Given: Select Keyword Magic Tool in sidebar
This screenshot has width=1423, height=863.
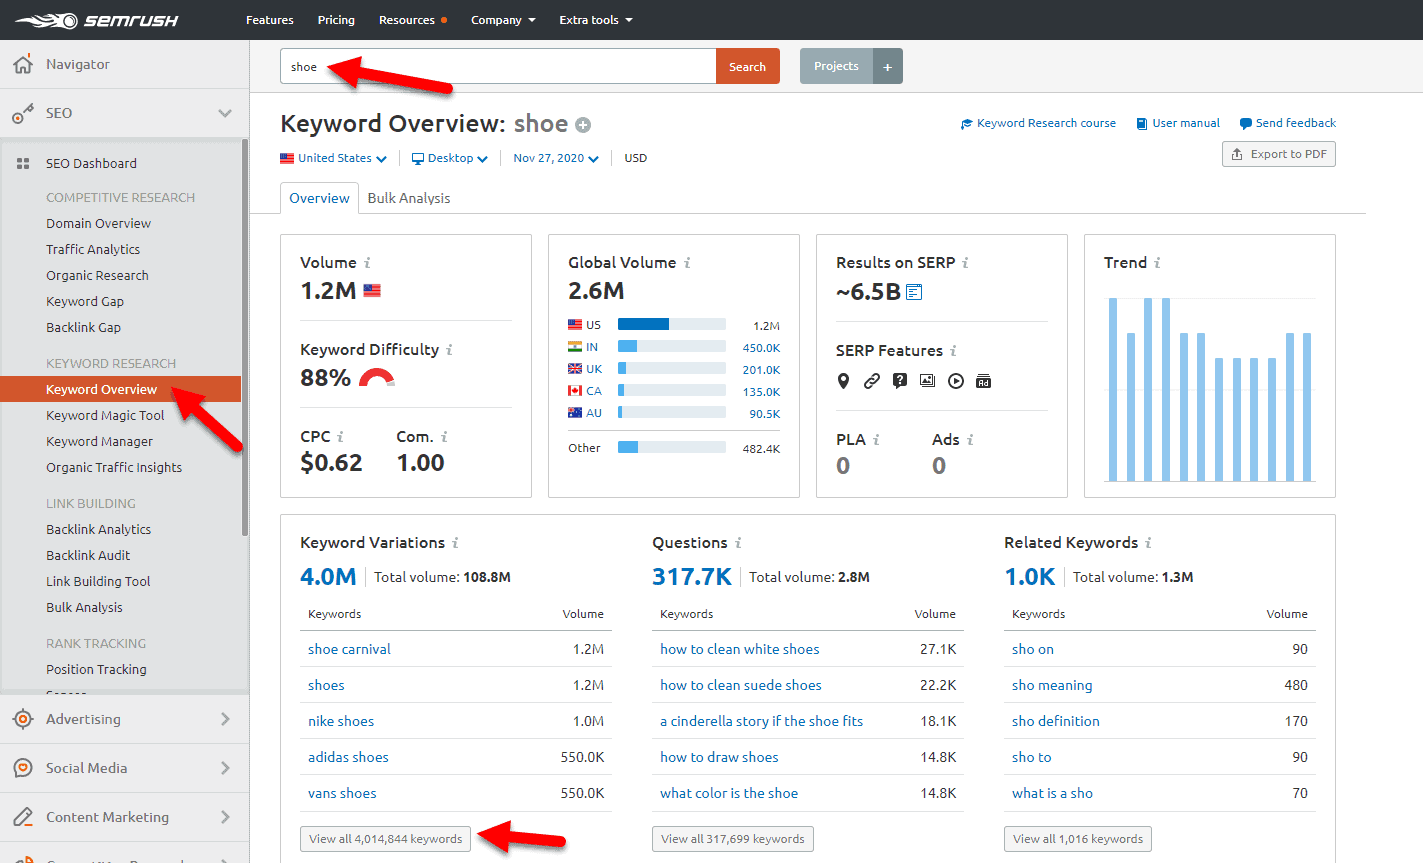Looking at the screenshot, I should click(x=105, y=415).
